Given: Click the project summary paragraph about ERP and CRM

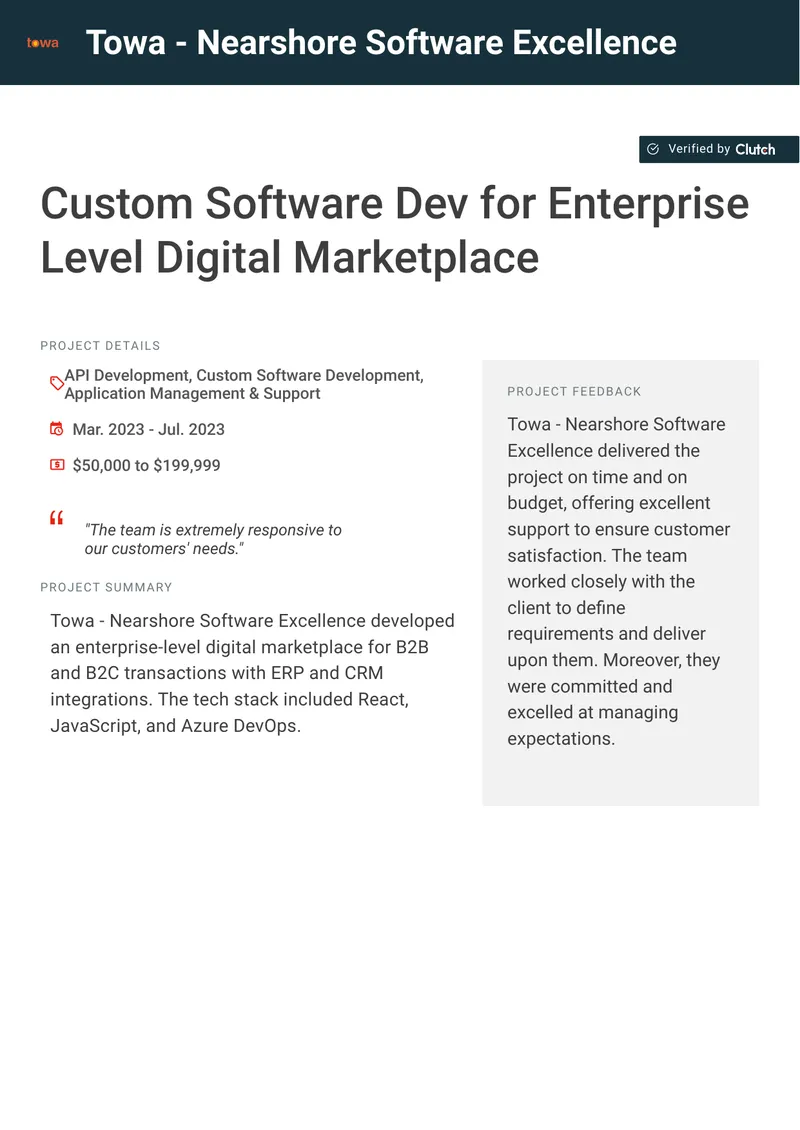Looking at the screenshot, I should 252,673.
